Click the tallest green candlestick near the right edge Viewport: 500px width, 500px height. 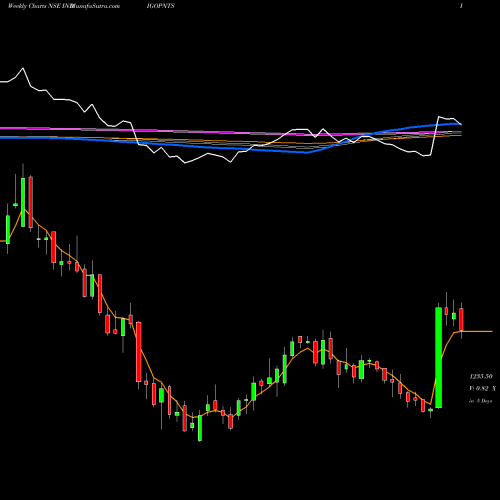(x=439, y=357)
